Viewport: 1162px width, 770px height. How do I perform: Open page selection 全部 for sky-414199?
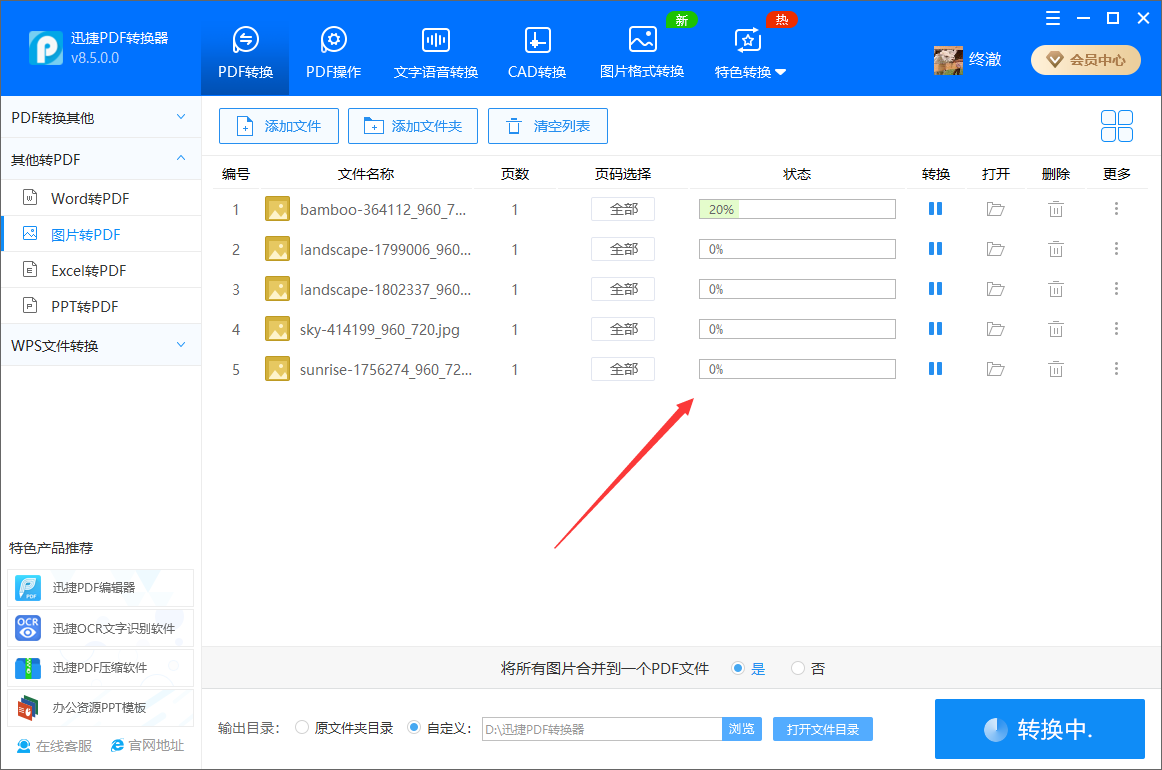622,329
